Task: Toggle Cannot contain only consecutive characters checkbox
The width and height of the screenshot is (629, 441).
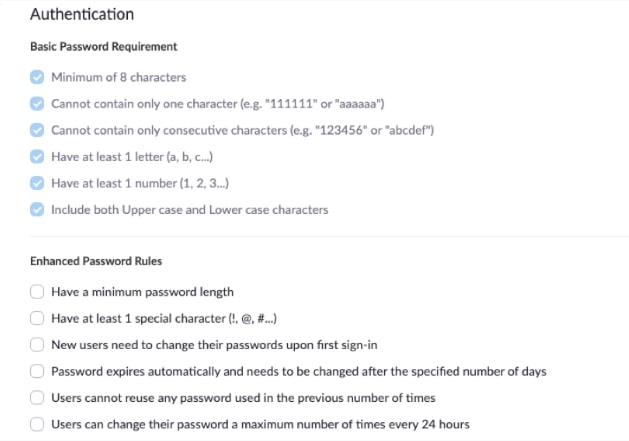Action: 37,130
